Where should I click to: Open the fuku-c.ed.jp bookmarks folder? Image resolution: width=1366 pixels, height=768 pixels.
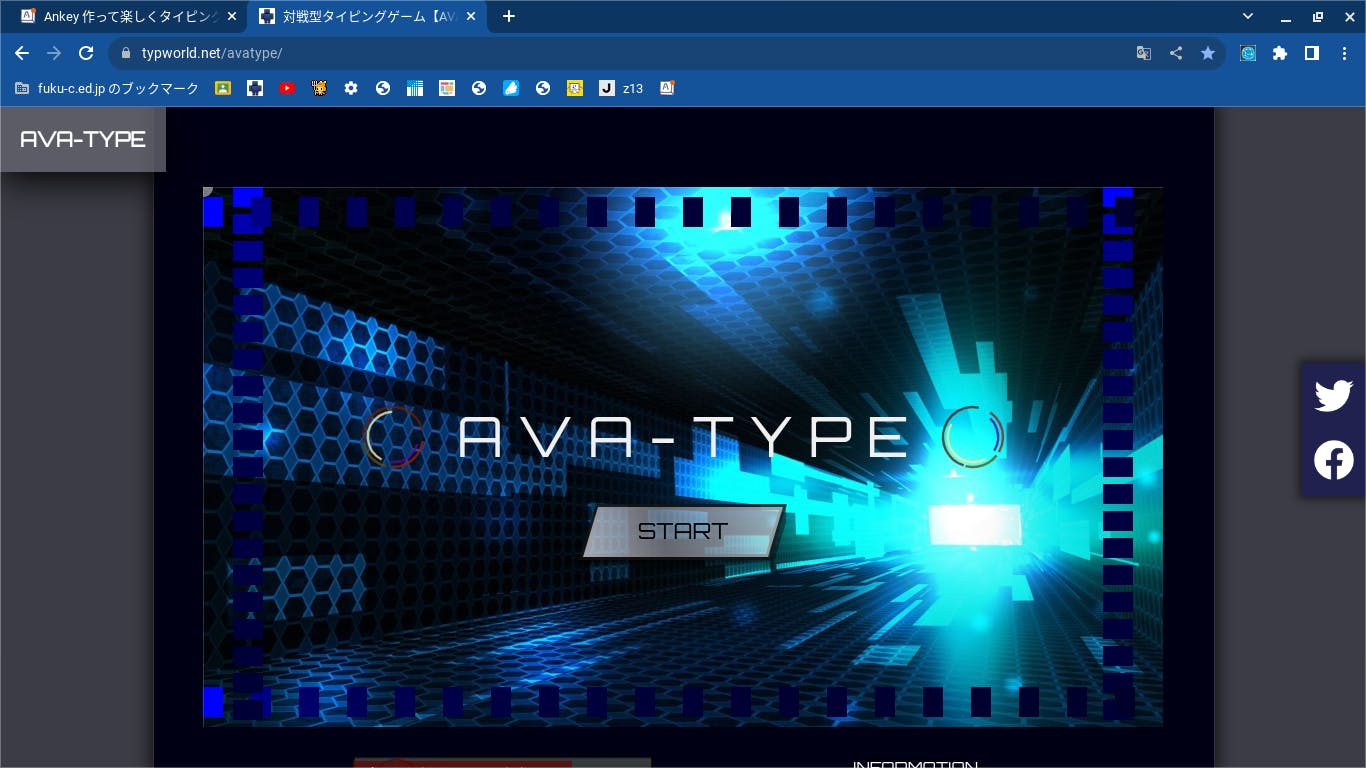tap(107, 88)
